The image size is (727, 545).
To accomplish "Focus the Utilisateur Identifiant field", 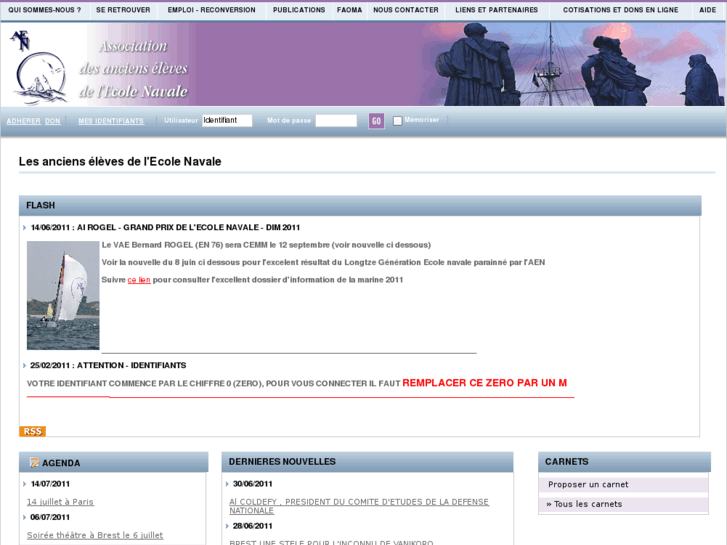I will point(227,121).
